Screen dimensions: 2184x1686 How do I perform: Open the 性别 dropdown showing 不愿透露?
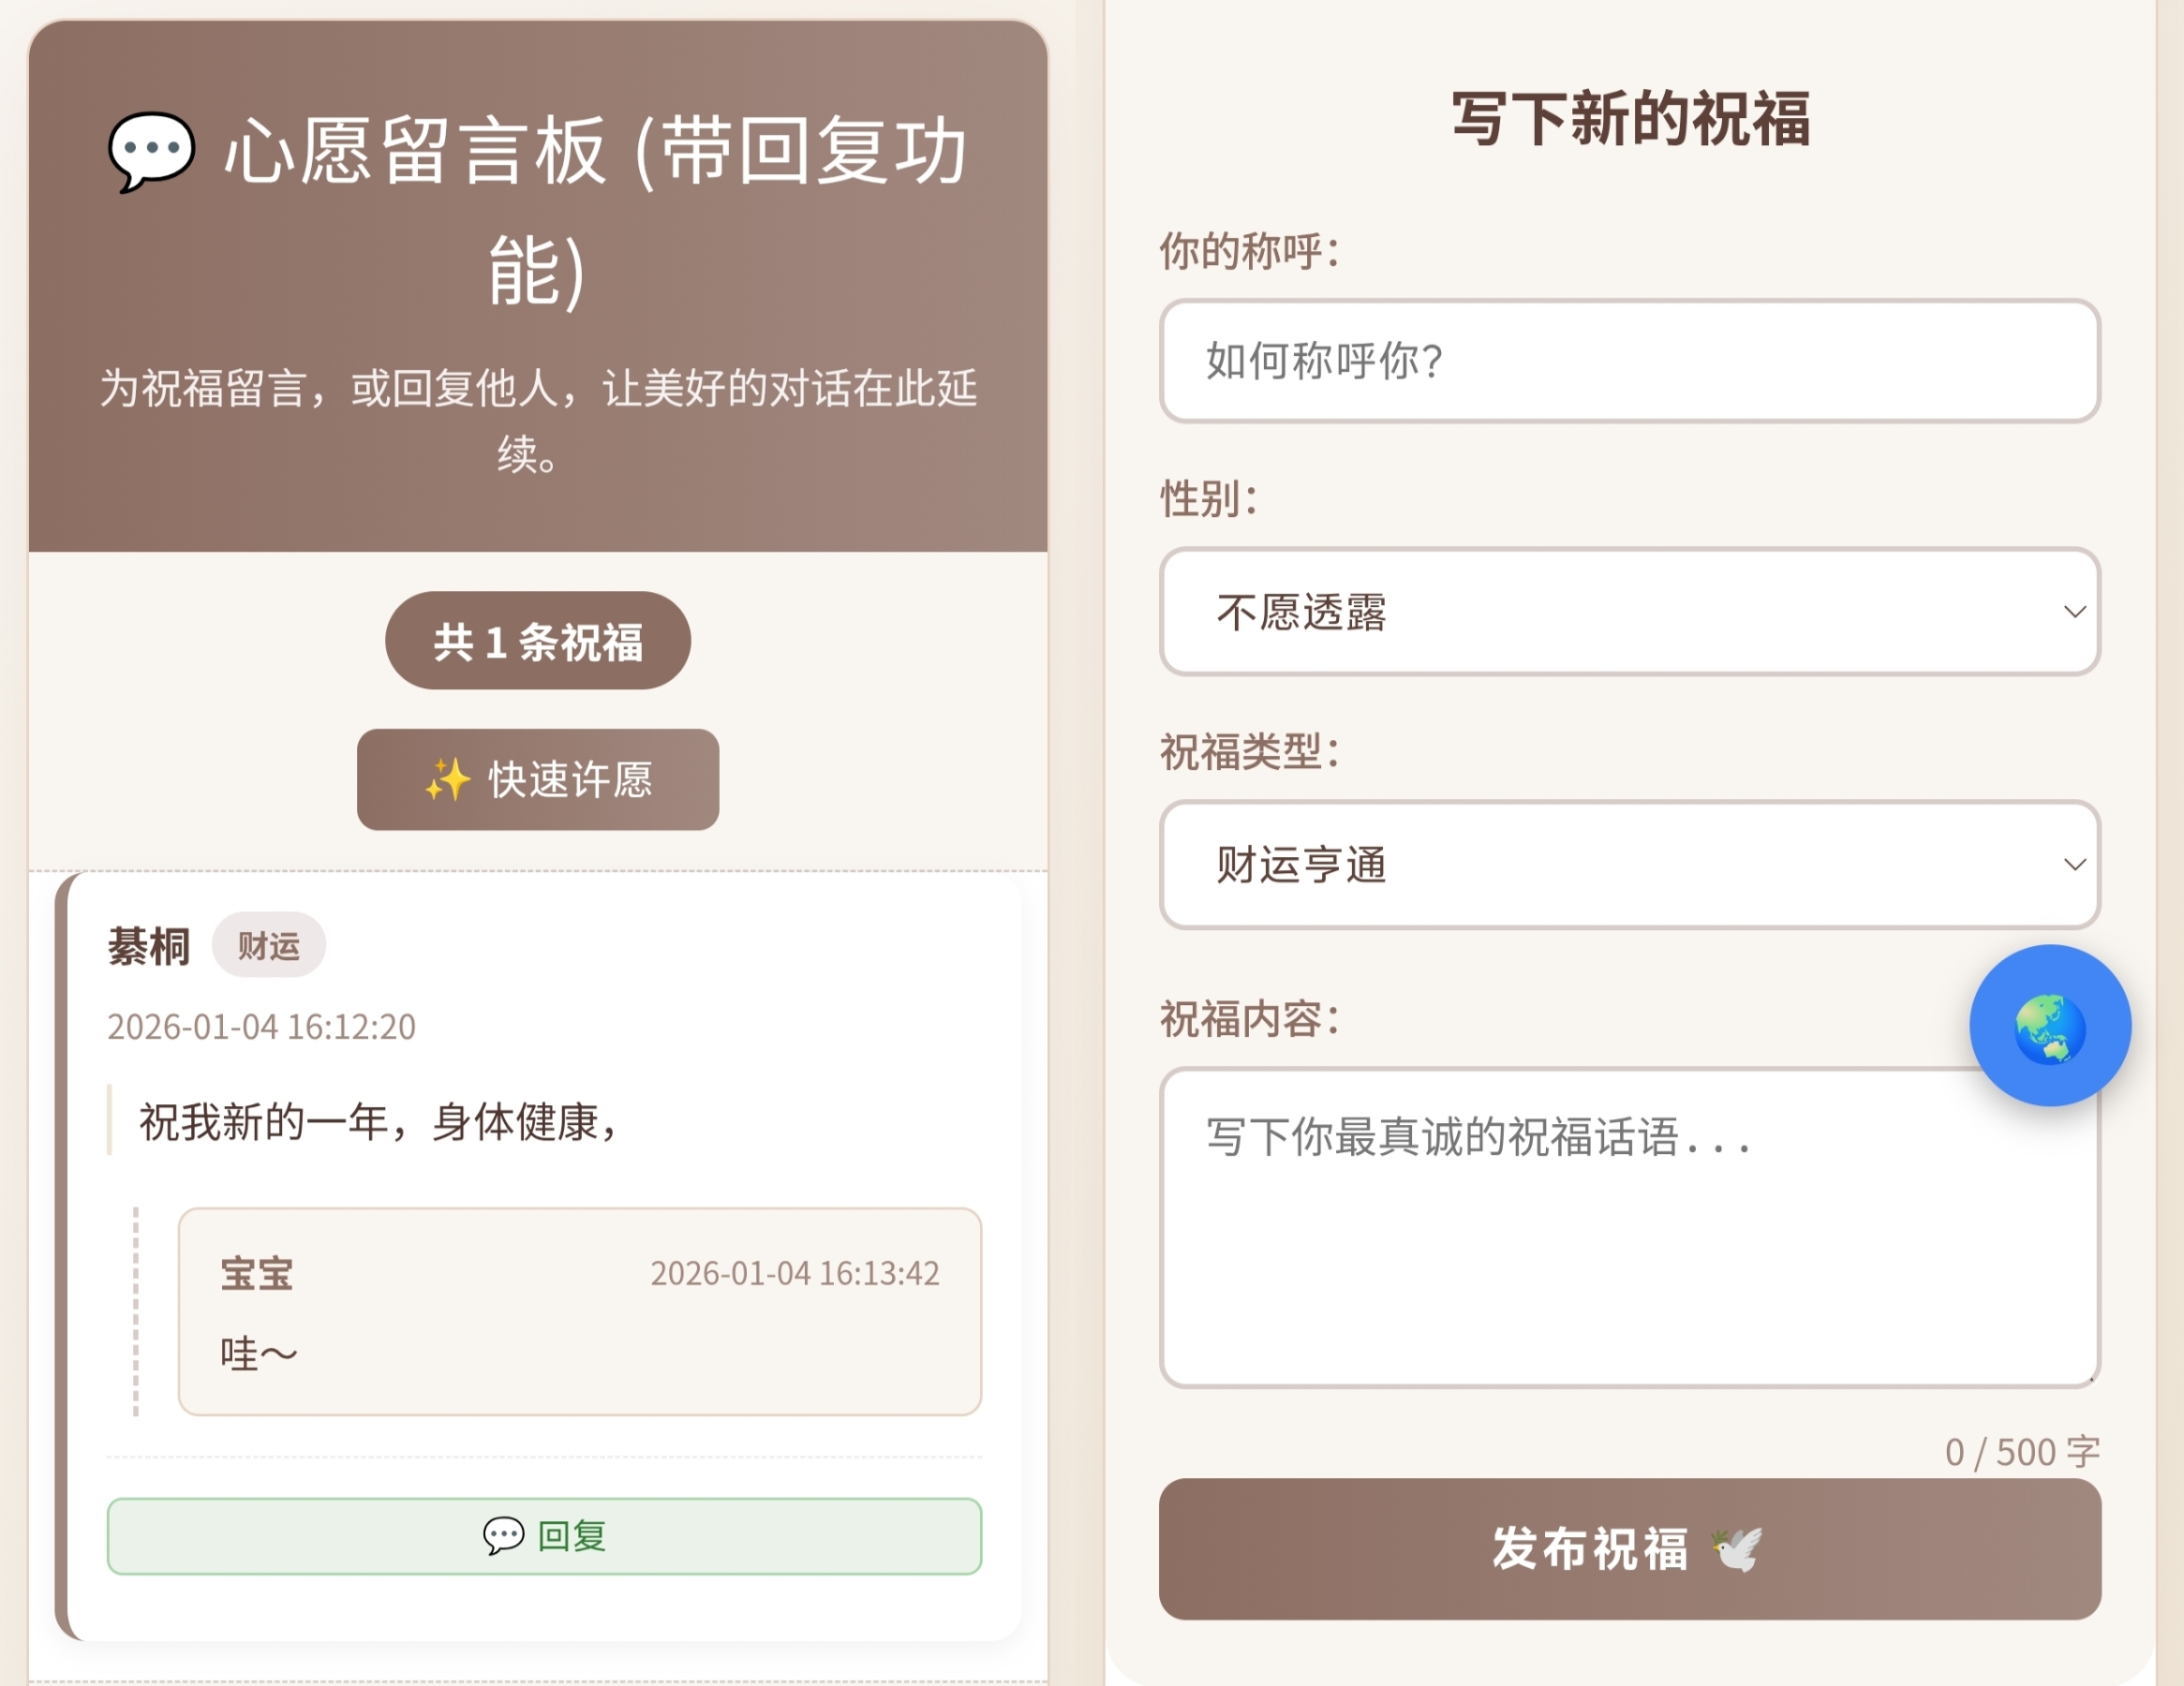coord(1630,612)
